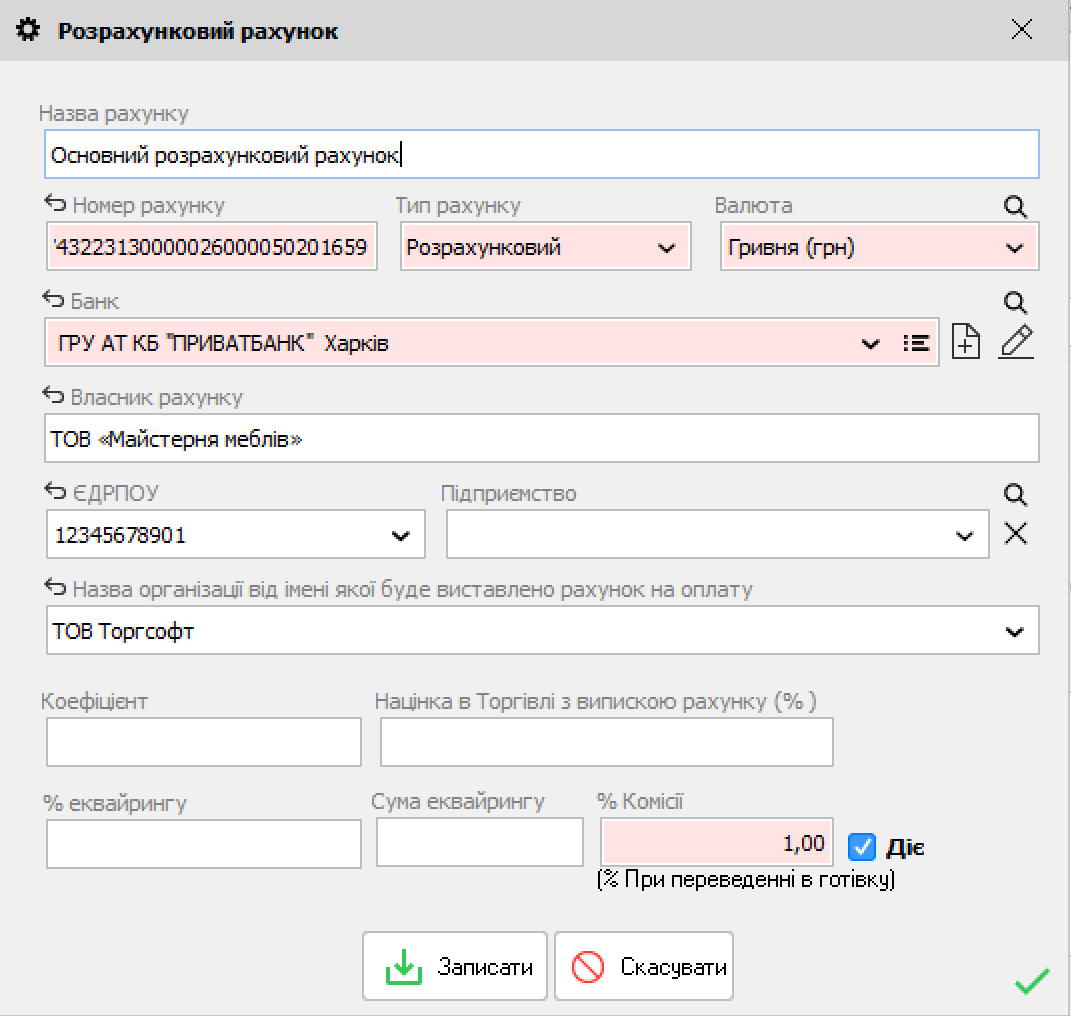
Task: Click the undo arrow beside Номер рахунку
Action: click(54, 205)
